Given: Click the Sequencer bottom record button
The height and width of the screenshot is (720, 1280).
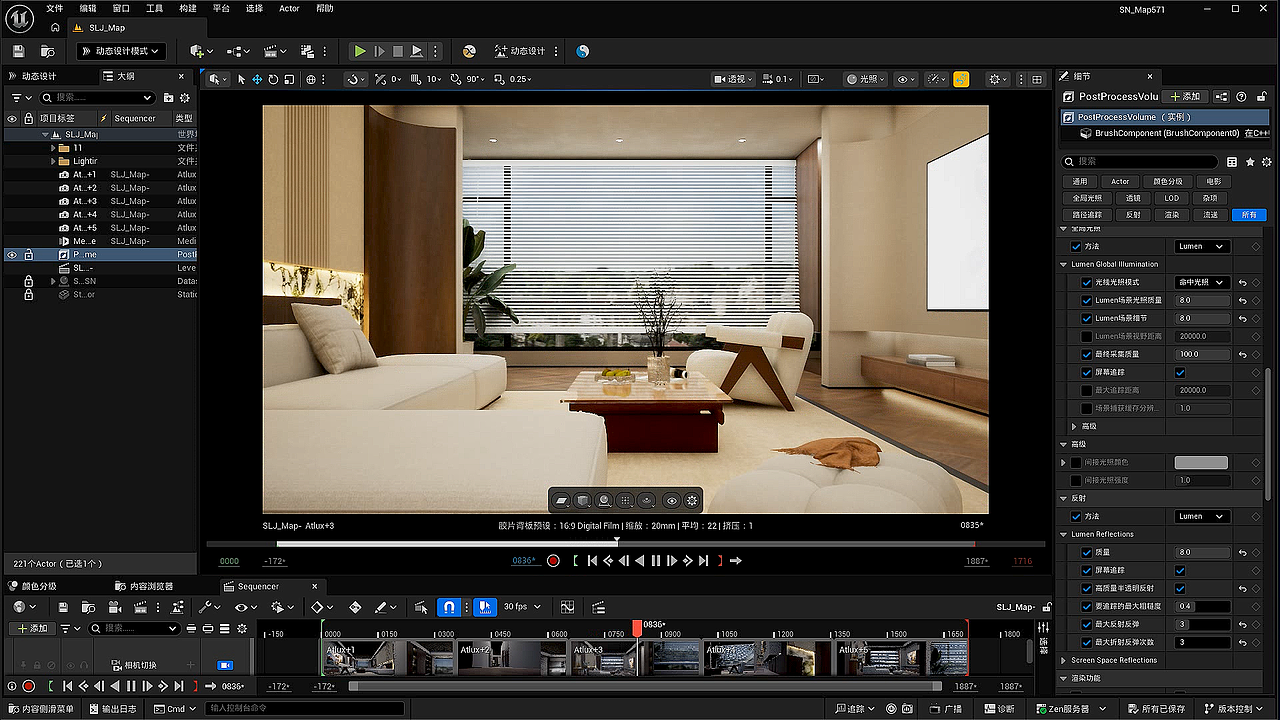Looking at the screenshot, I should pyautogui.click(x=29, y=686).
